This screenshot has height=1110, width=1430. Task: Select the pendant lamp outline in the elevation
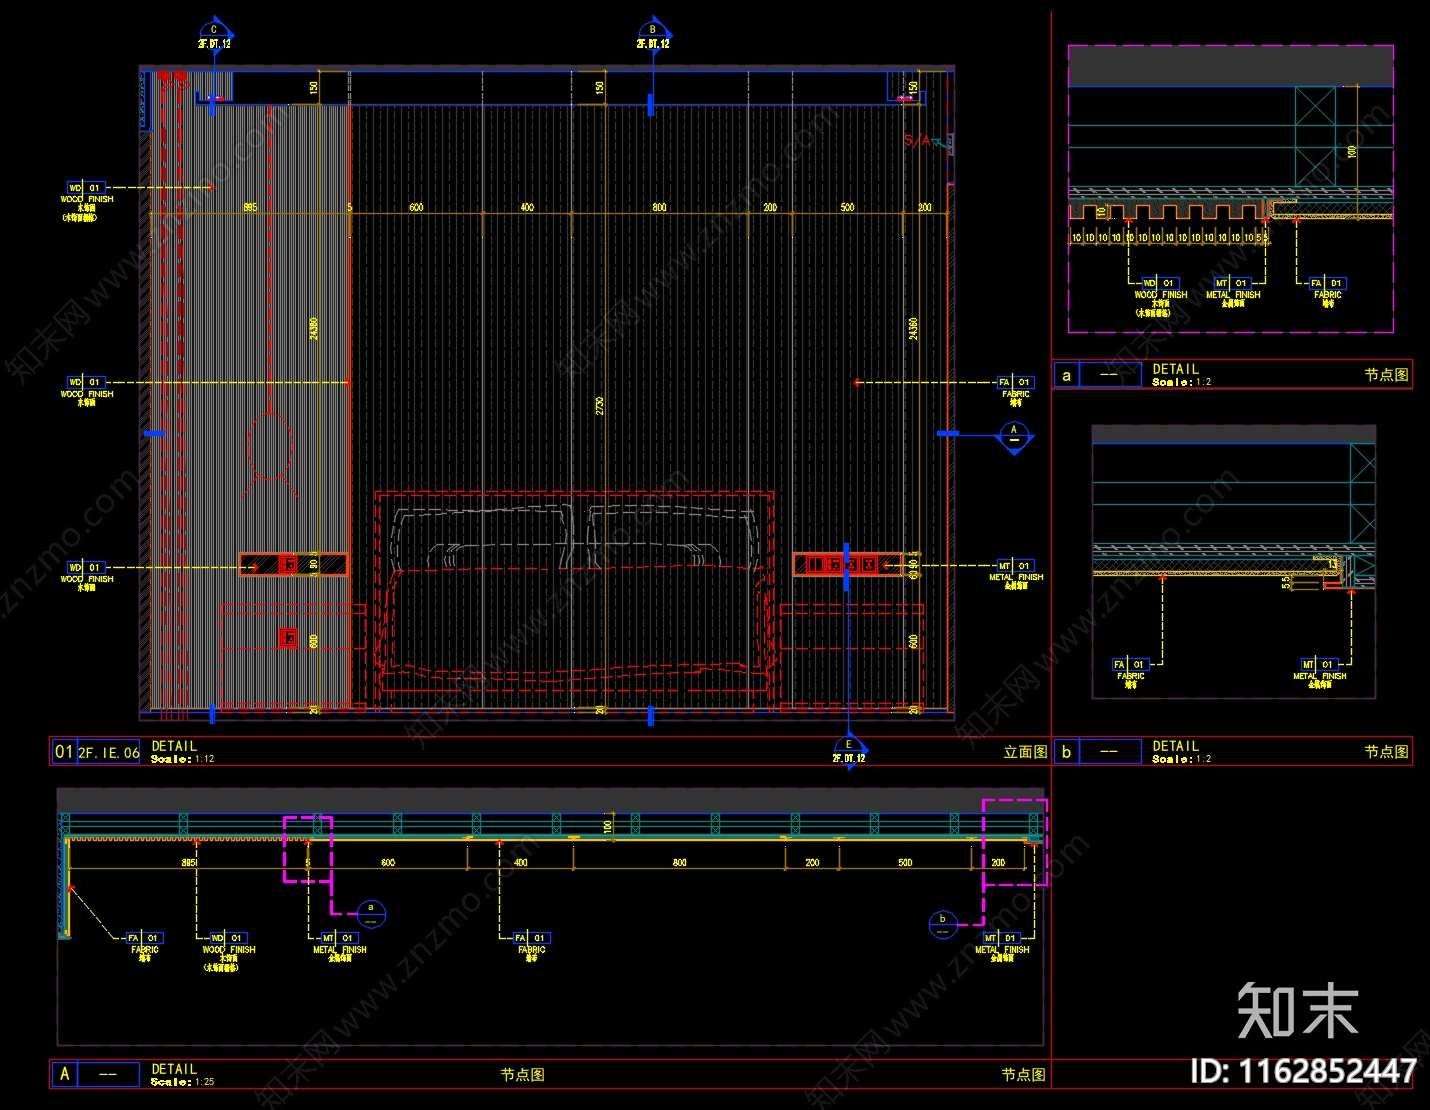pos(270,447)
